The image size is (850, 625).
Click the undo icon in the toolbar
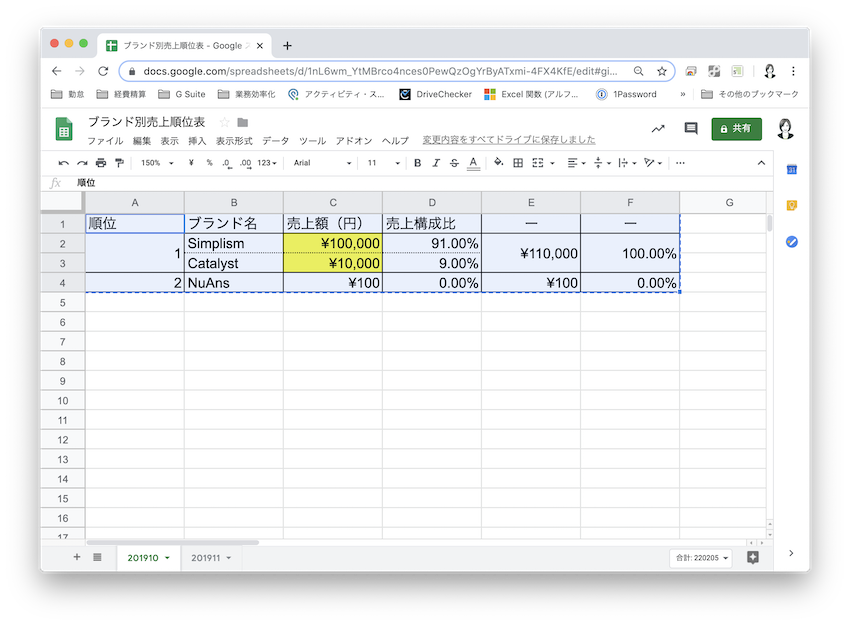point(64,163)
